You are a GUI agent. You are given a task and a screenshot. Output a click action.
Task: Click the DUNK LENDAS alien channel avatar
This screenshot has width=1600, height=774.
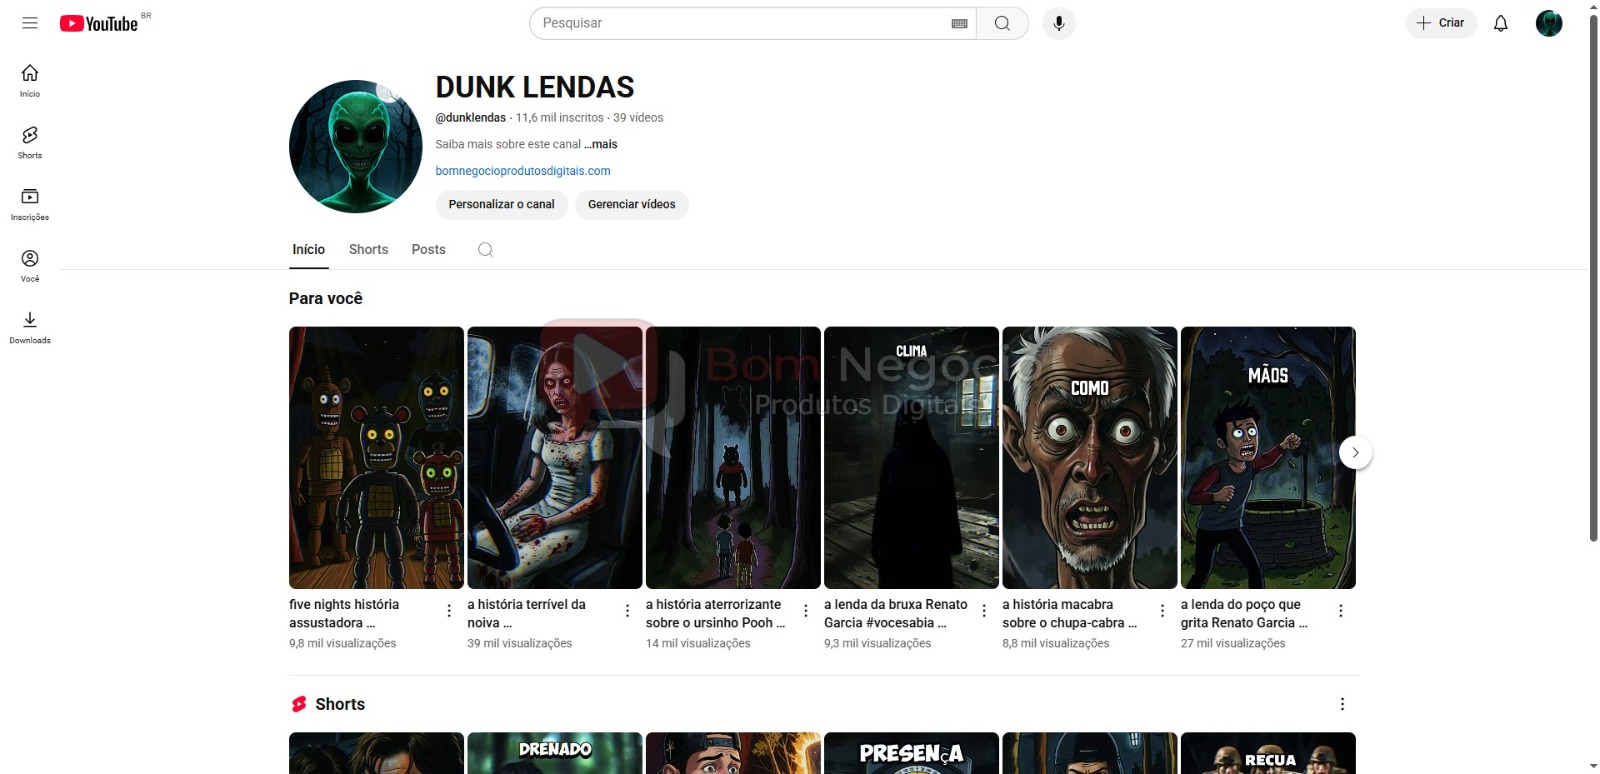(x=356, y=147)
